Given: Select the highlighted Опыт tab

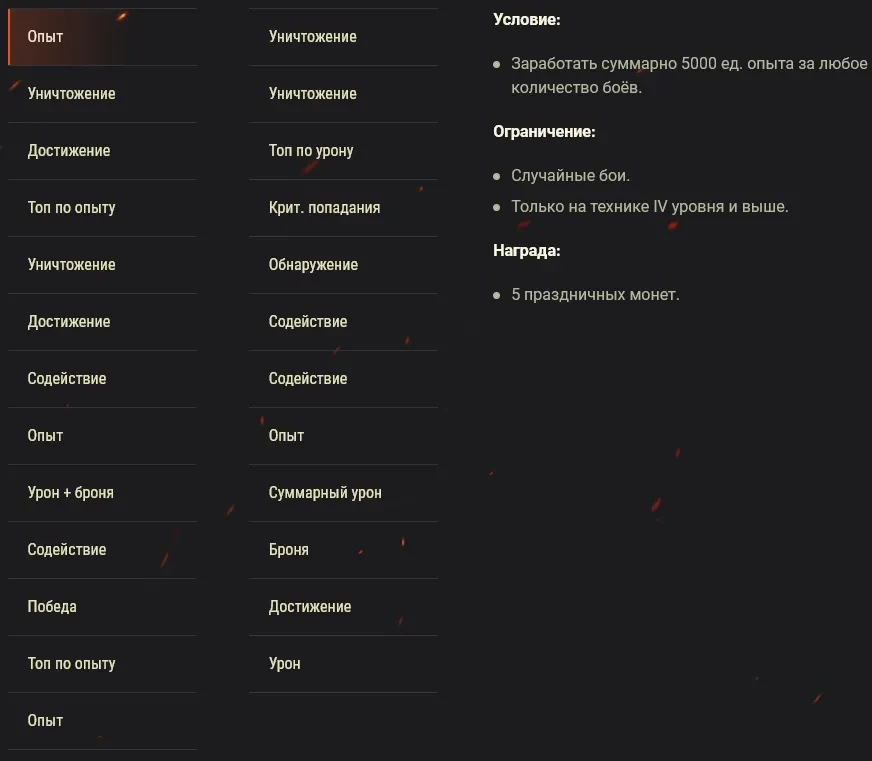Looking at the screenshot, I should tap(46, 37).
